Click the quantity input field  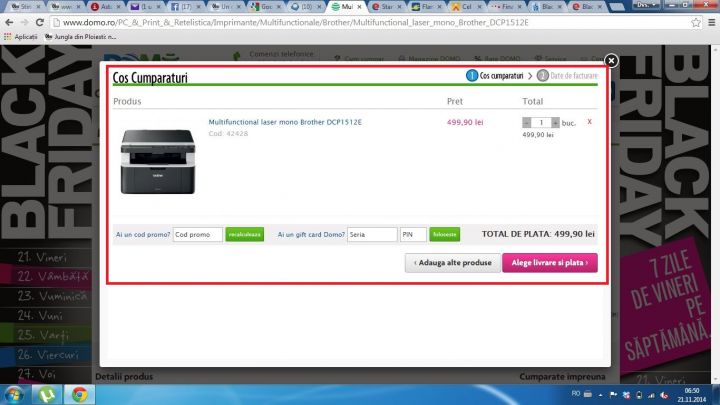pyautogui.click(x=541, y=122)
